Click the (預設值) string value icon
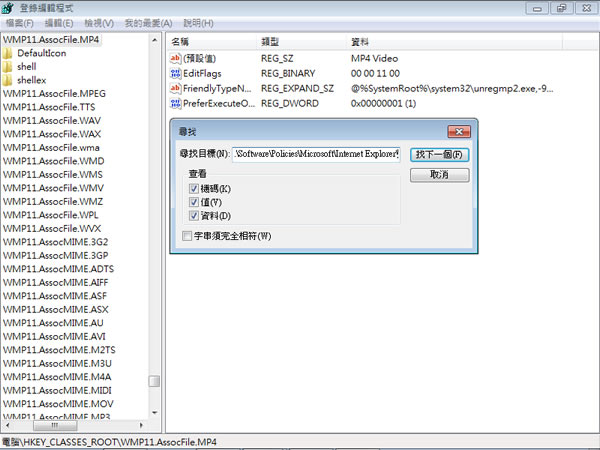The height and width of the screenshot is (450, 600). [x=175, y=58]
